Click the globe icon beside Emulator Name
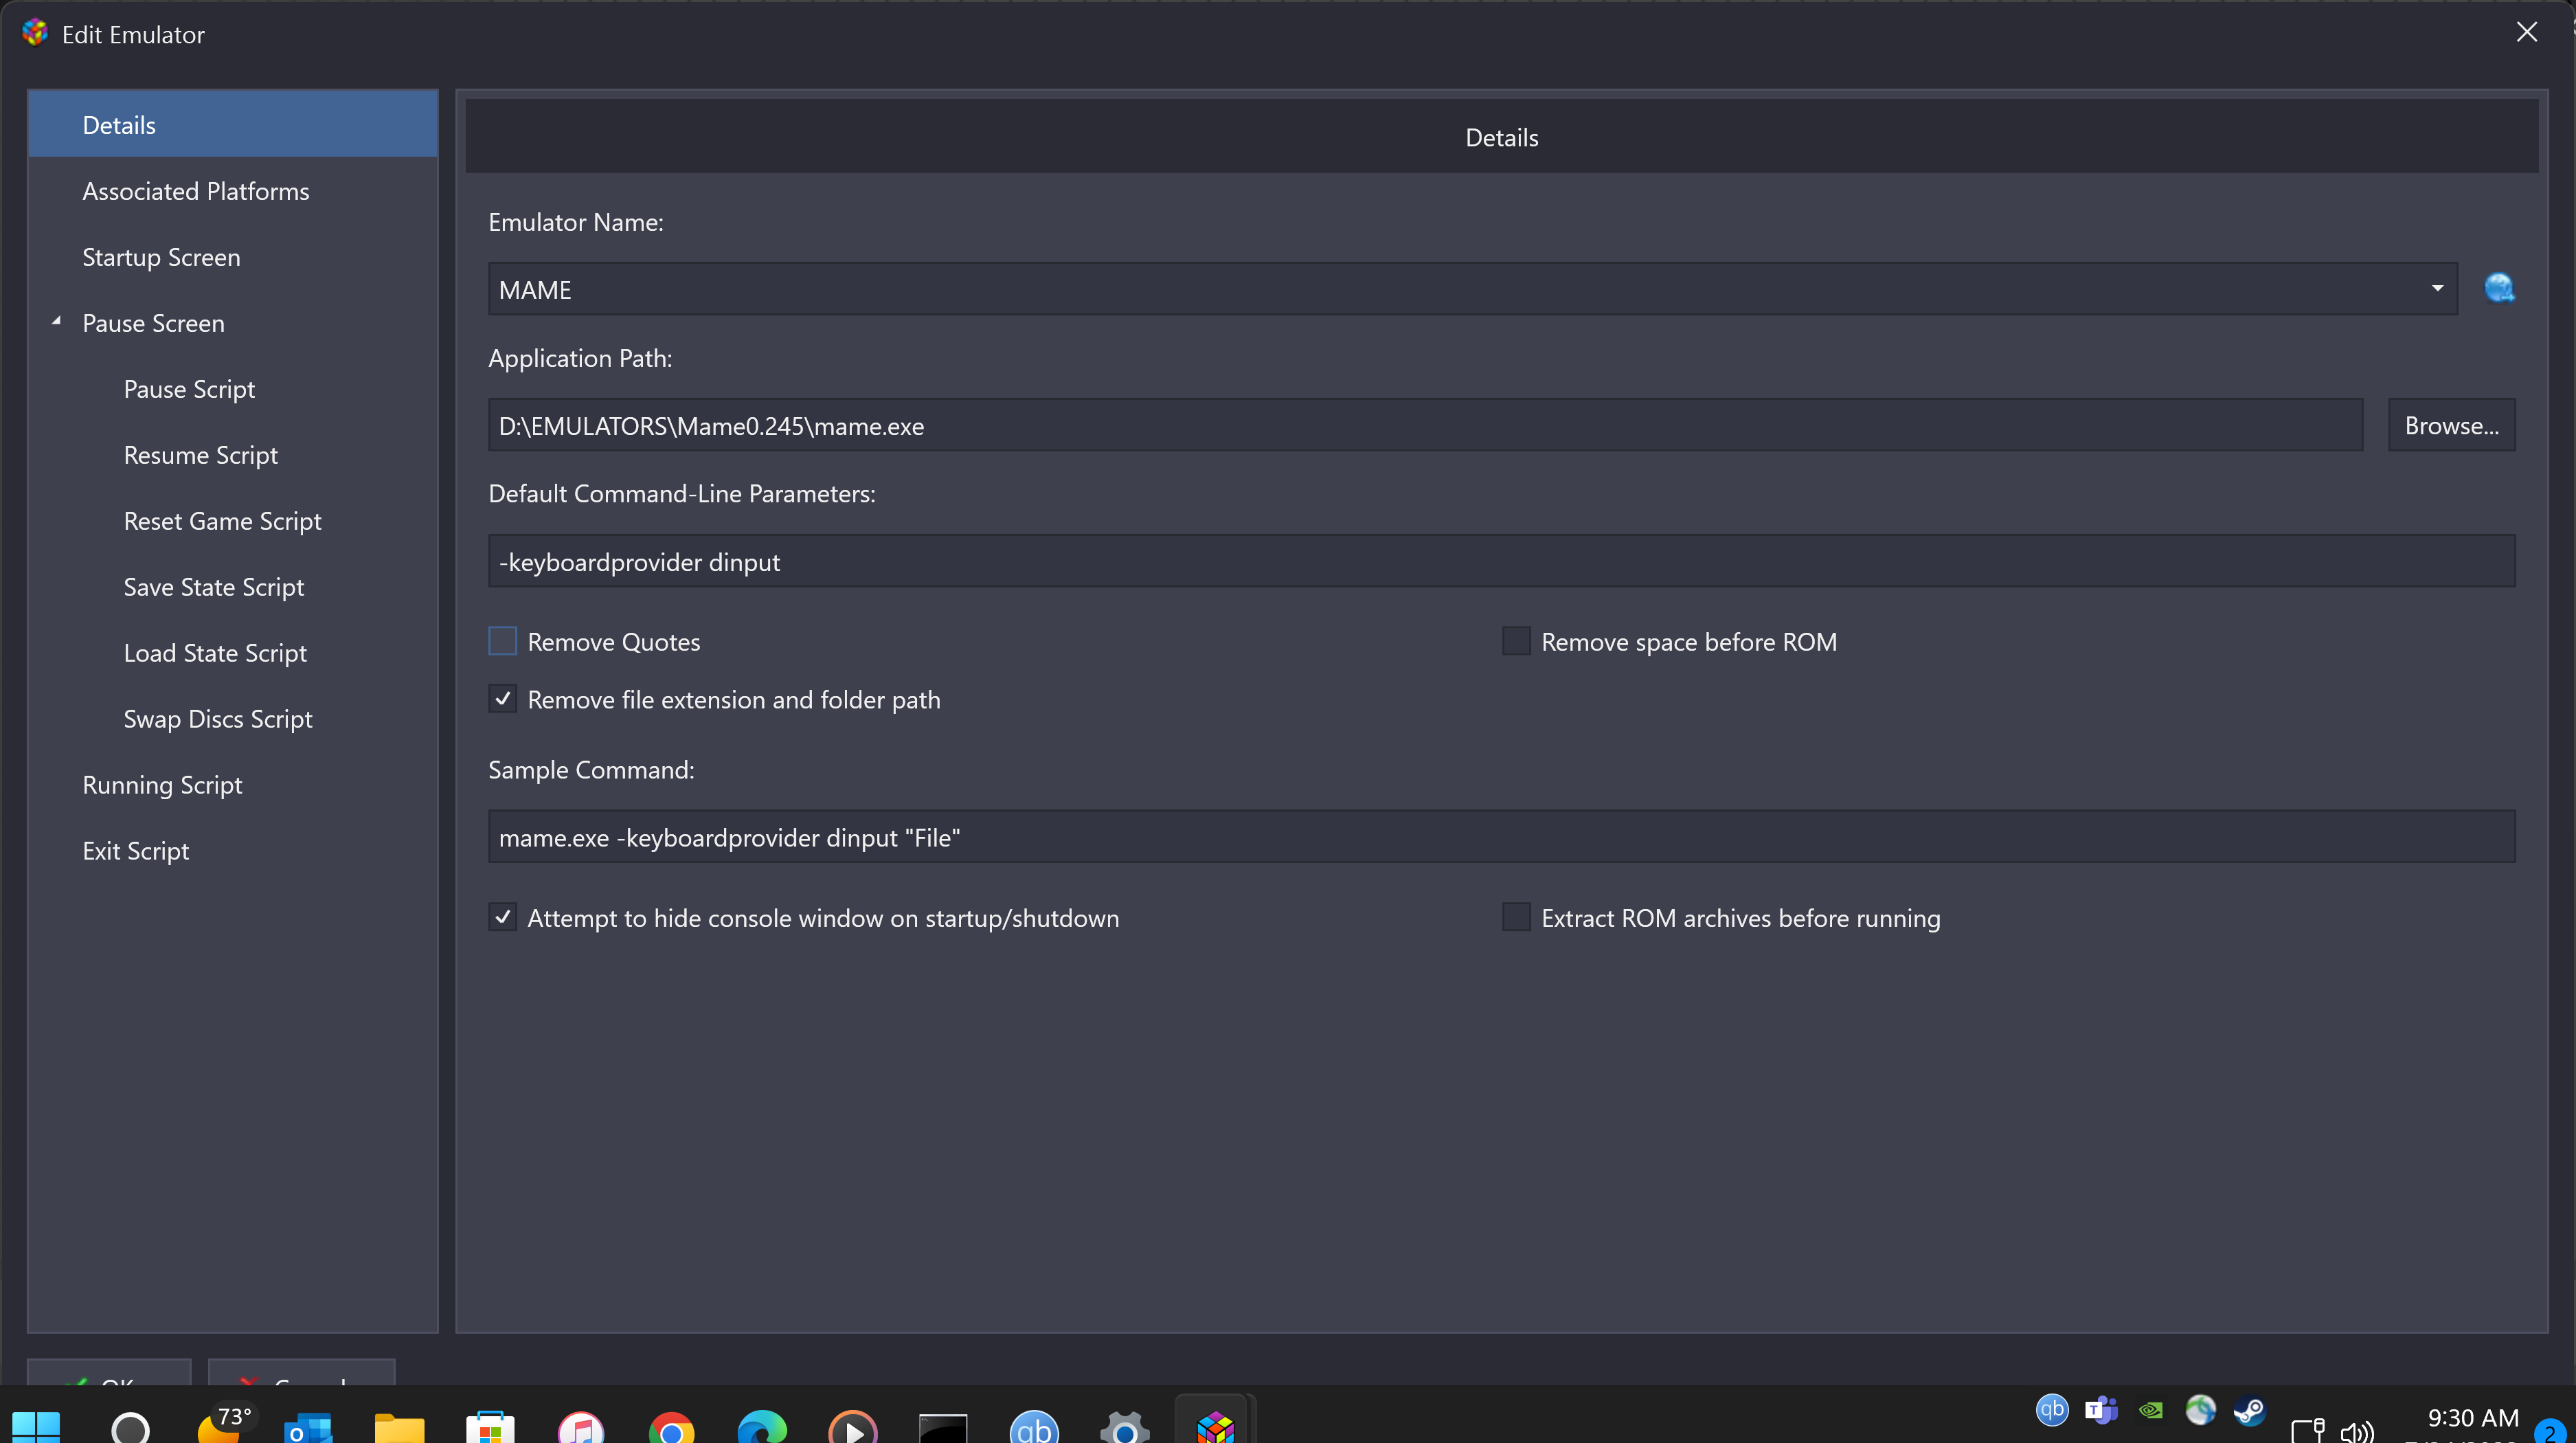Image resolution: width=2576 pixels, height=1443 pixels. coord(2499,288)
